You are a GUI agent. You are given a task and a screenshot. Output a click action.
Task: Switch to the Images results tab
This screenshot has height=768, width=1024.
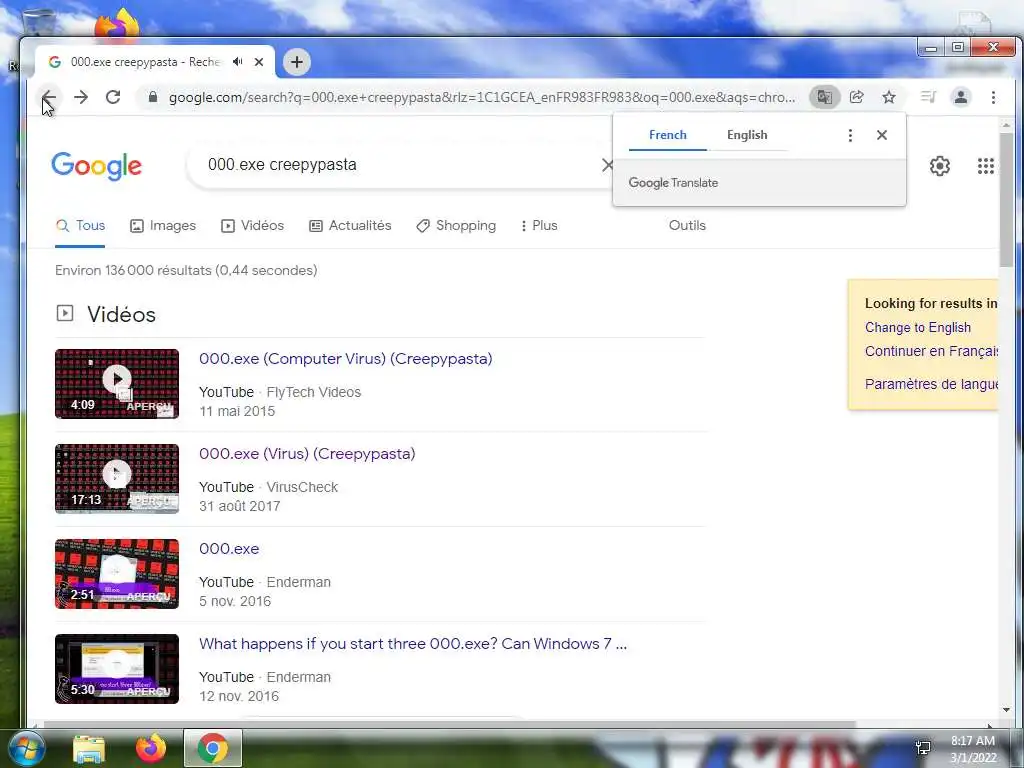pos(163,225)
